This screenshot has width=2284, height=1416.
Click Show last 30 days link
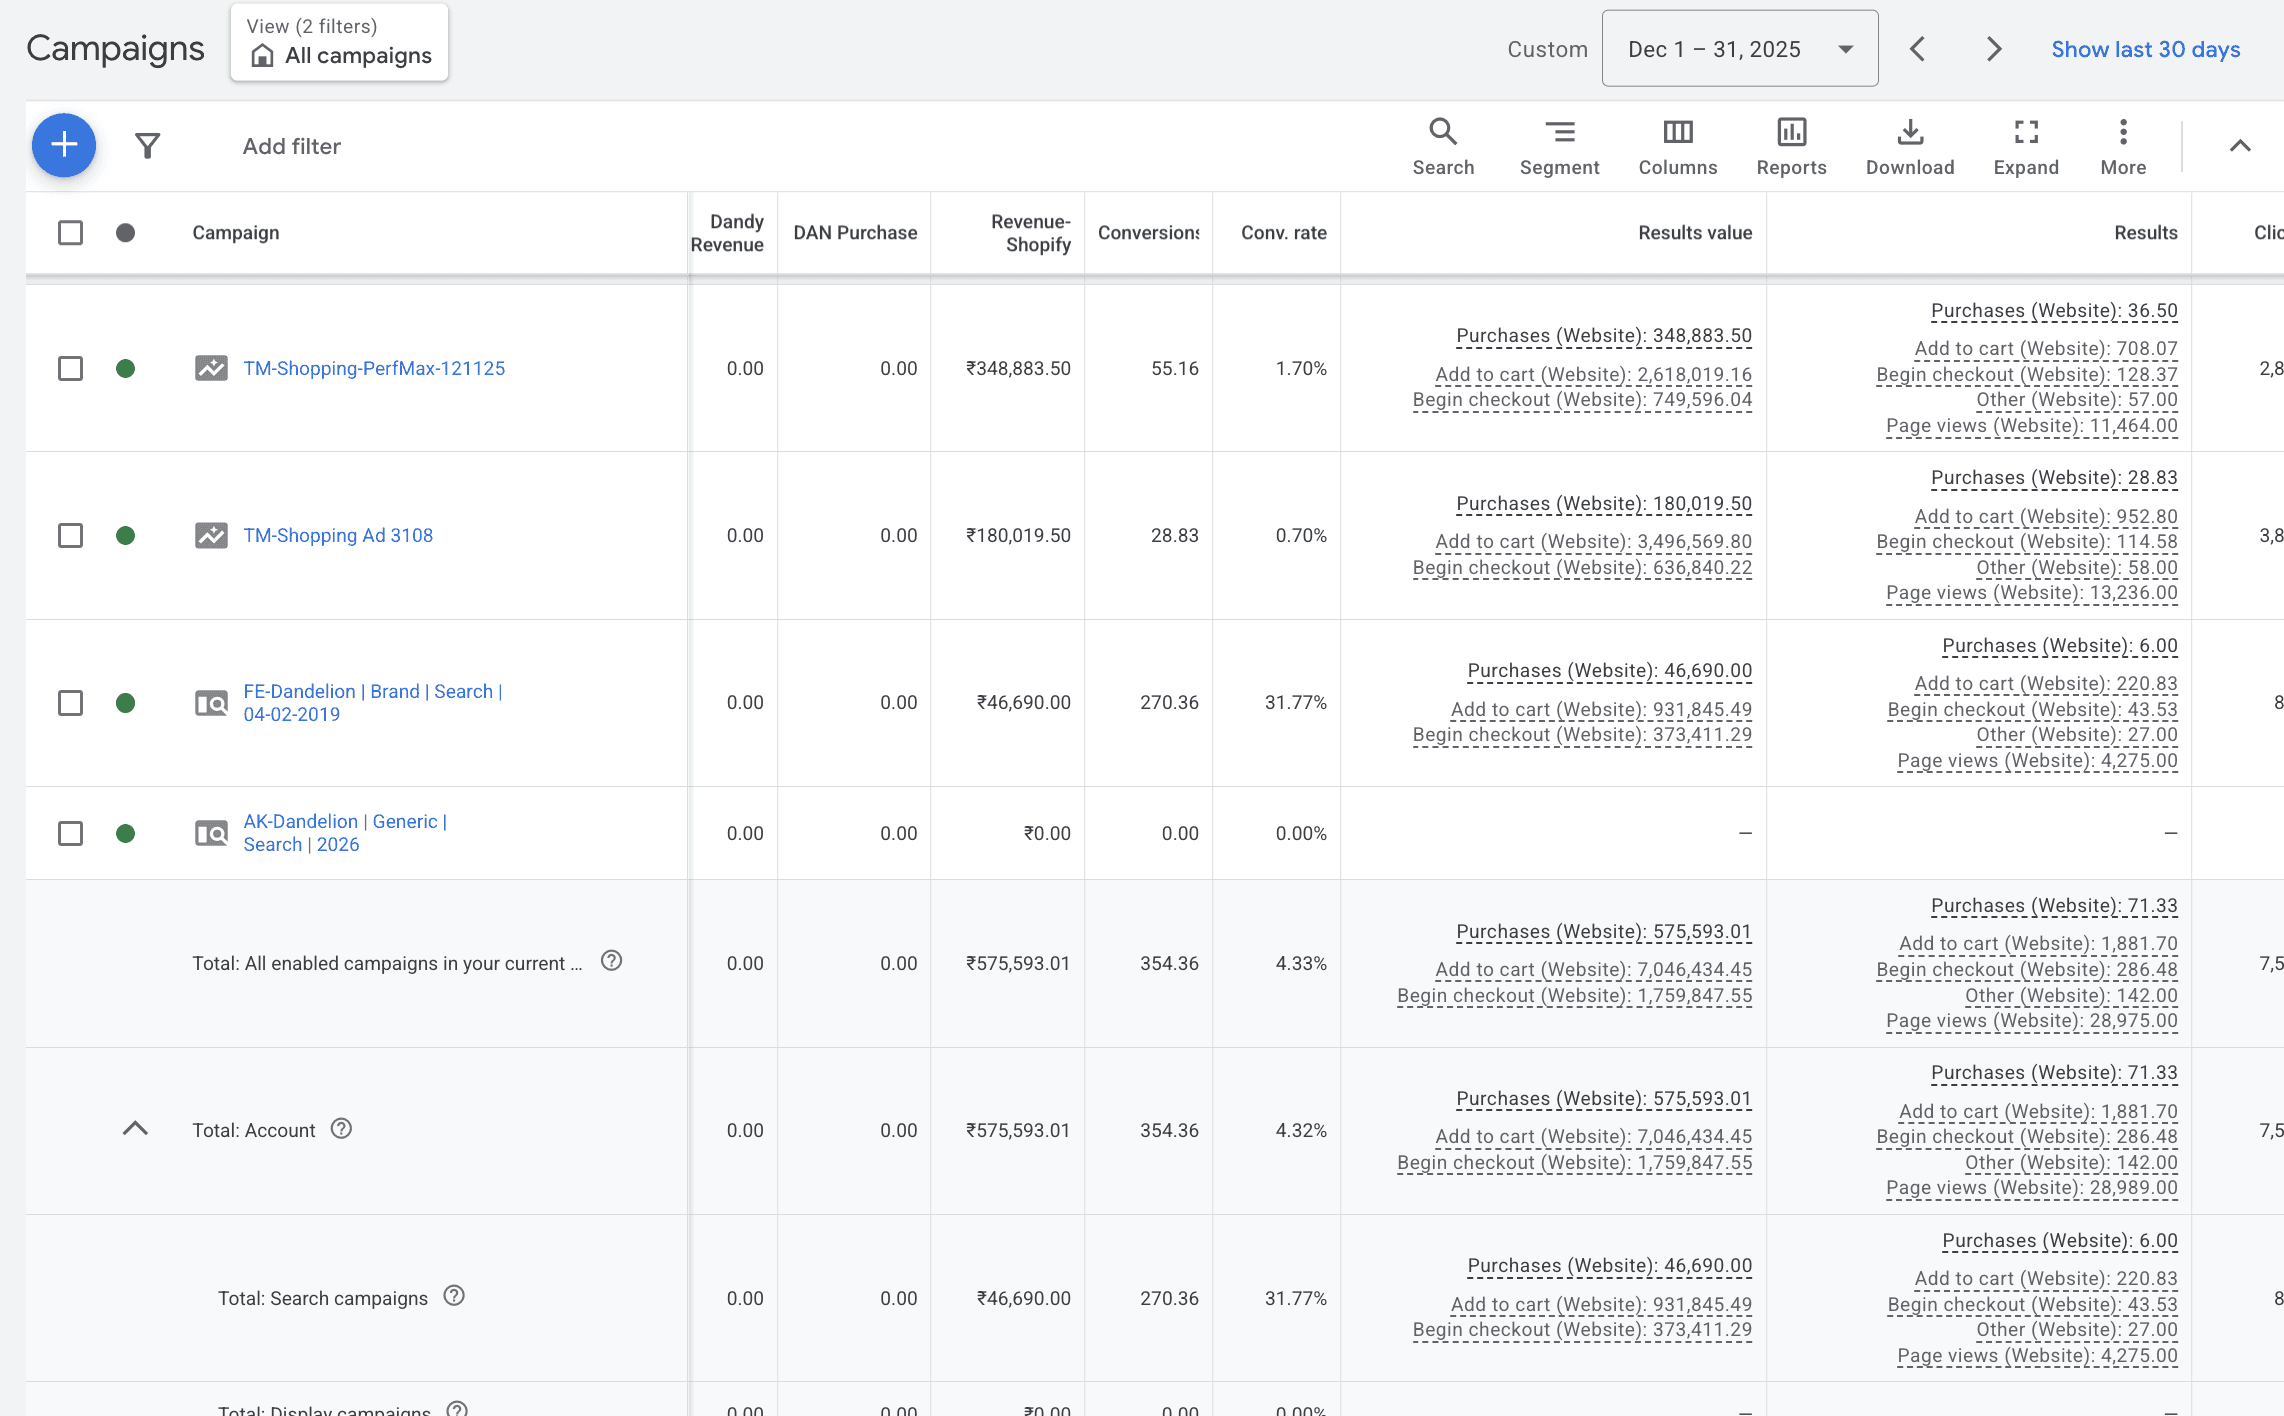2145,49
